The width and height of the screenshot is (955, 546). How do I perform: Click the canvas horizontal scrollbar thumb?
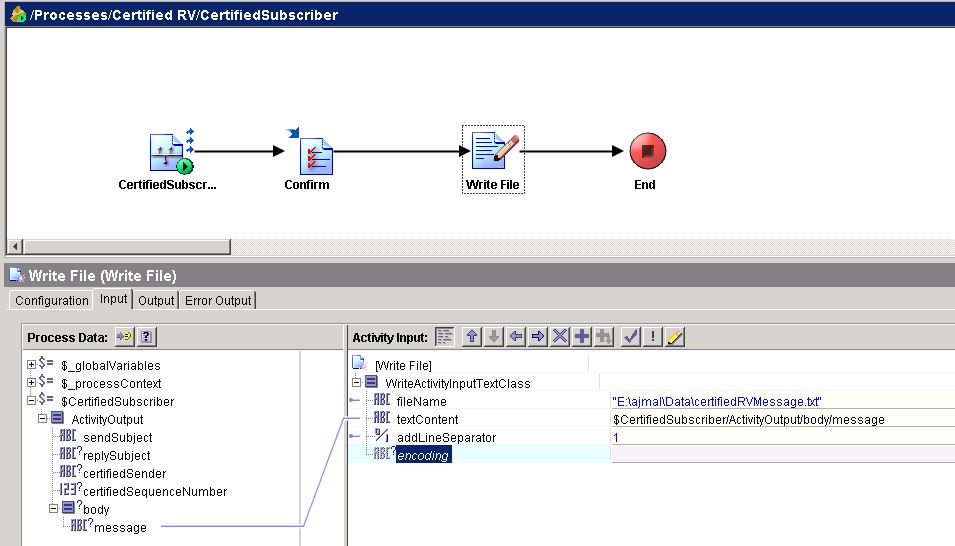pyautogui.click(x=127, y=247)
